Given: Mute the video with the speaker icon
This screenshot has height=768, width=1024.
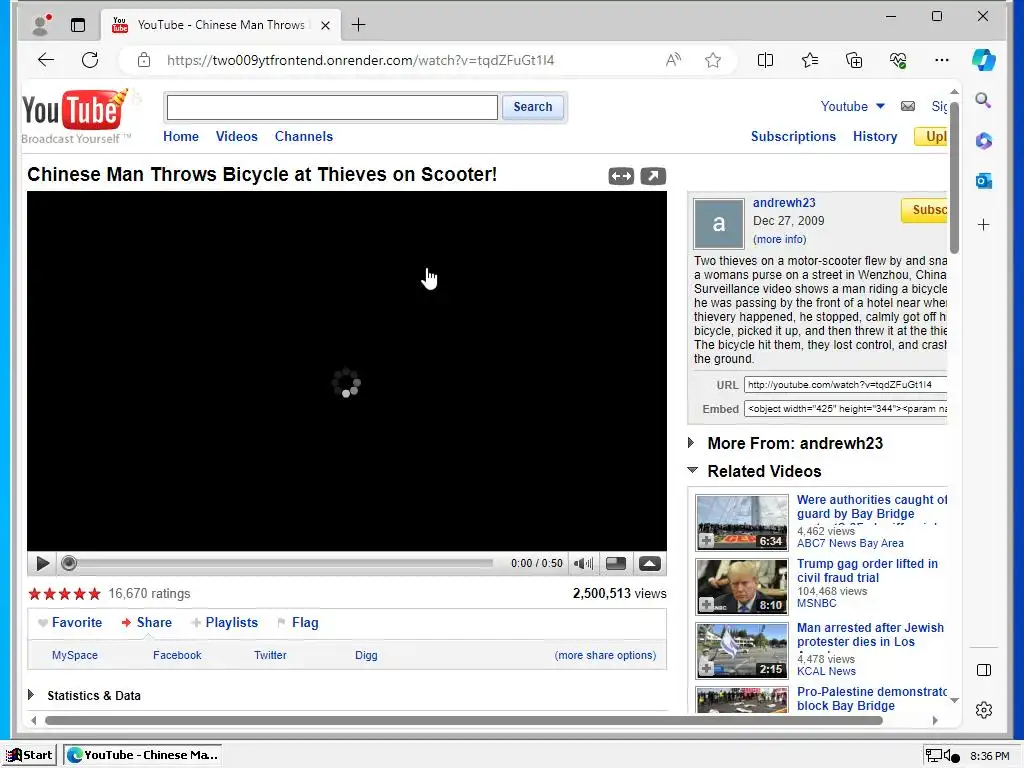Looking at the screenshot, I should pos(583,564).
